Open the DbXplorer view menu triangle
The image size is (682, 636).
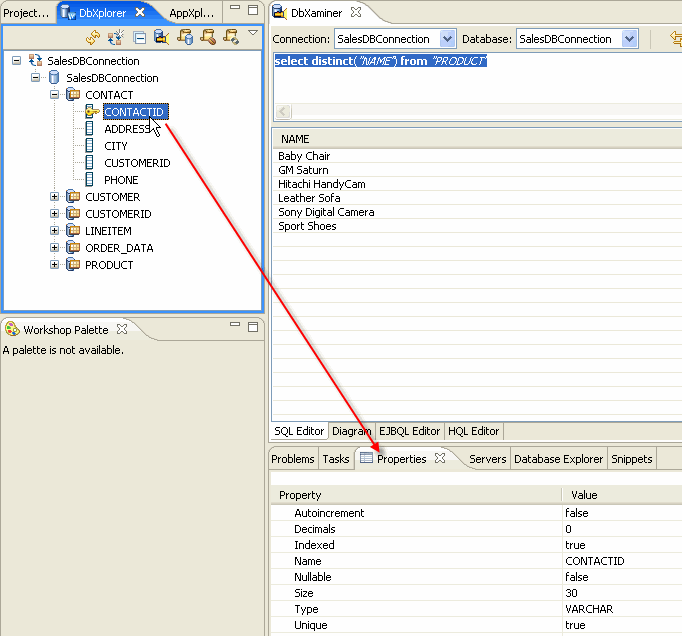coord(253,33)
